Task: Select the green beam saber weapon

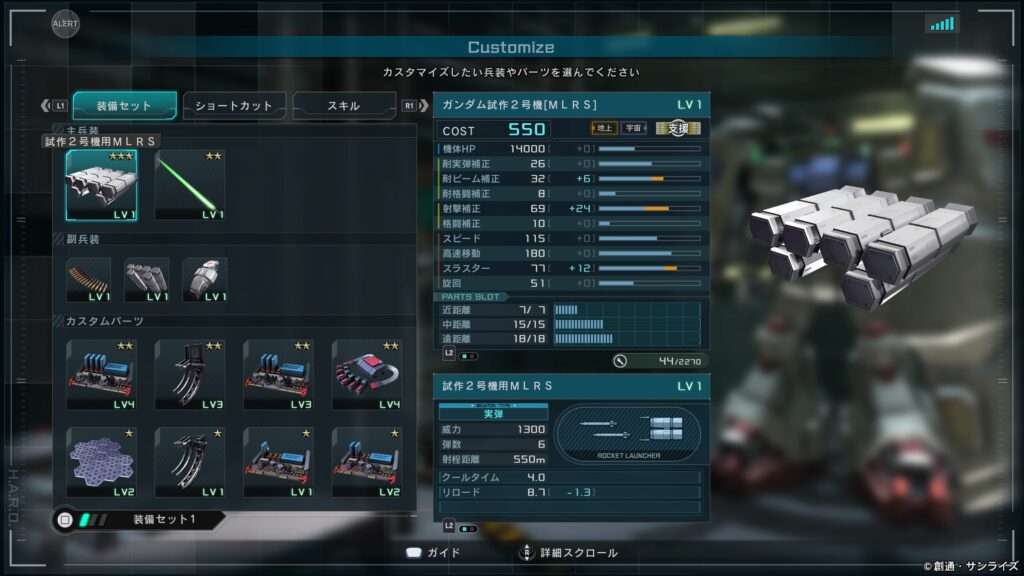Action: pos(190,185)
